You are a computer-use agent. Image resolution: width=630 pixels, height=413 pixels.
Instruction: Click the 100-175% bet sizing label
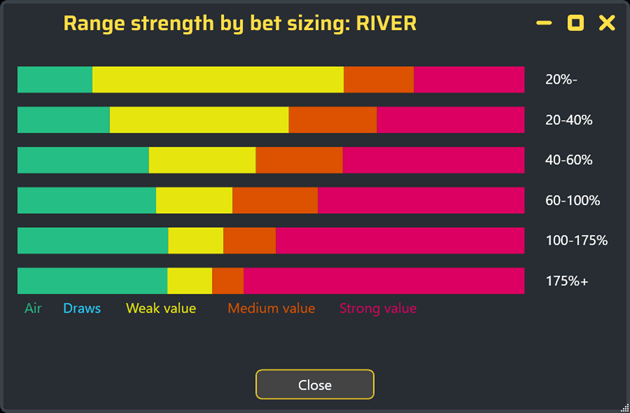(x=577, y=240)
